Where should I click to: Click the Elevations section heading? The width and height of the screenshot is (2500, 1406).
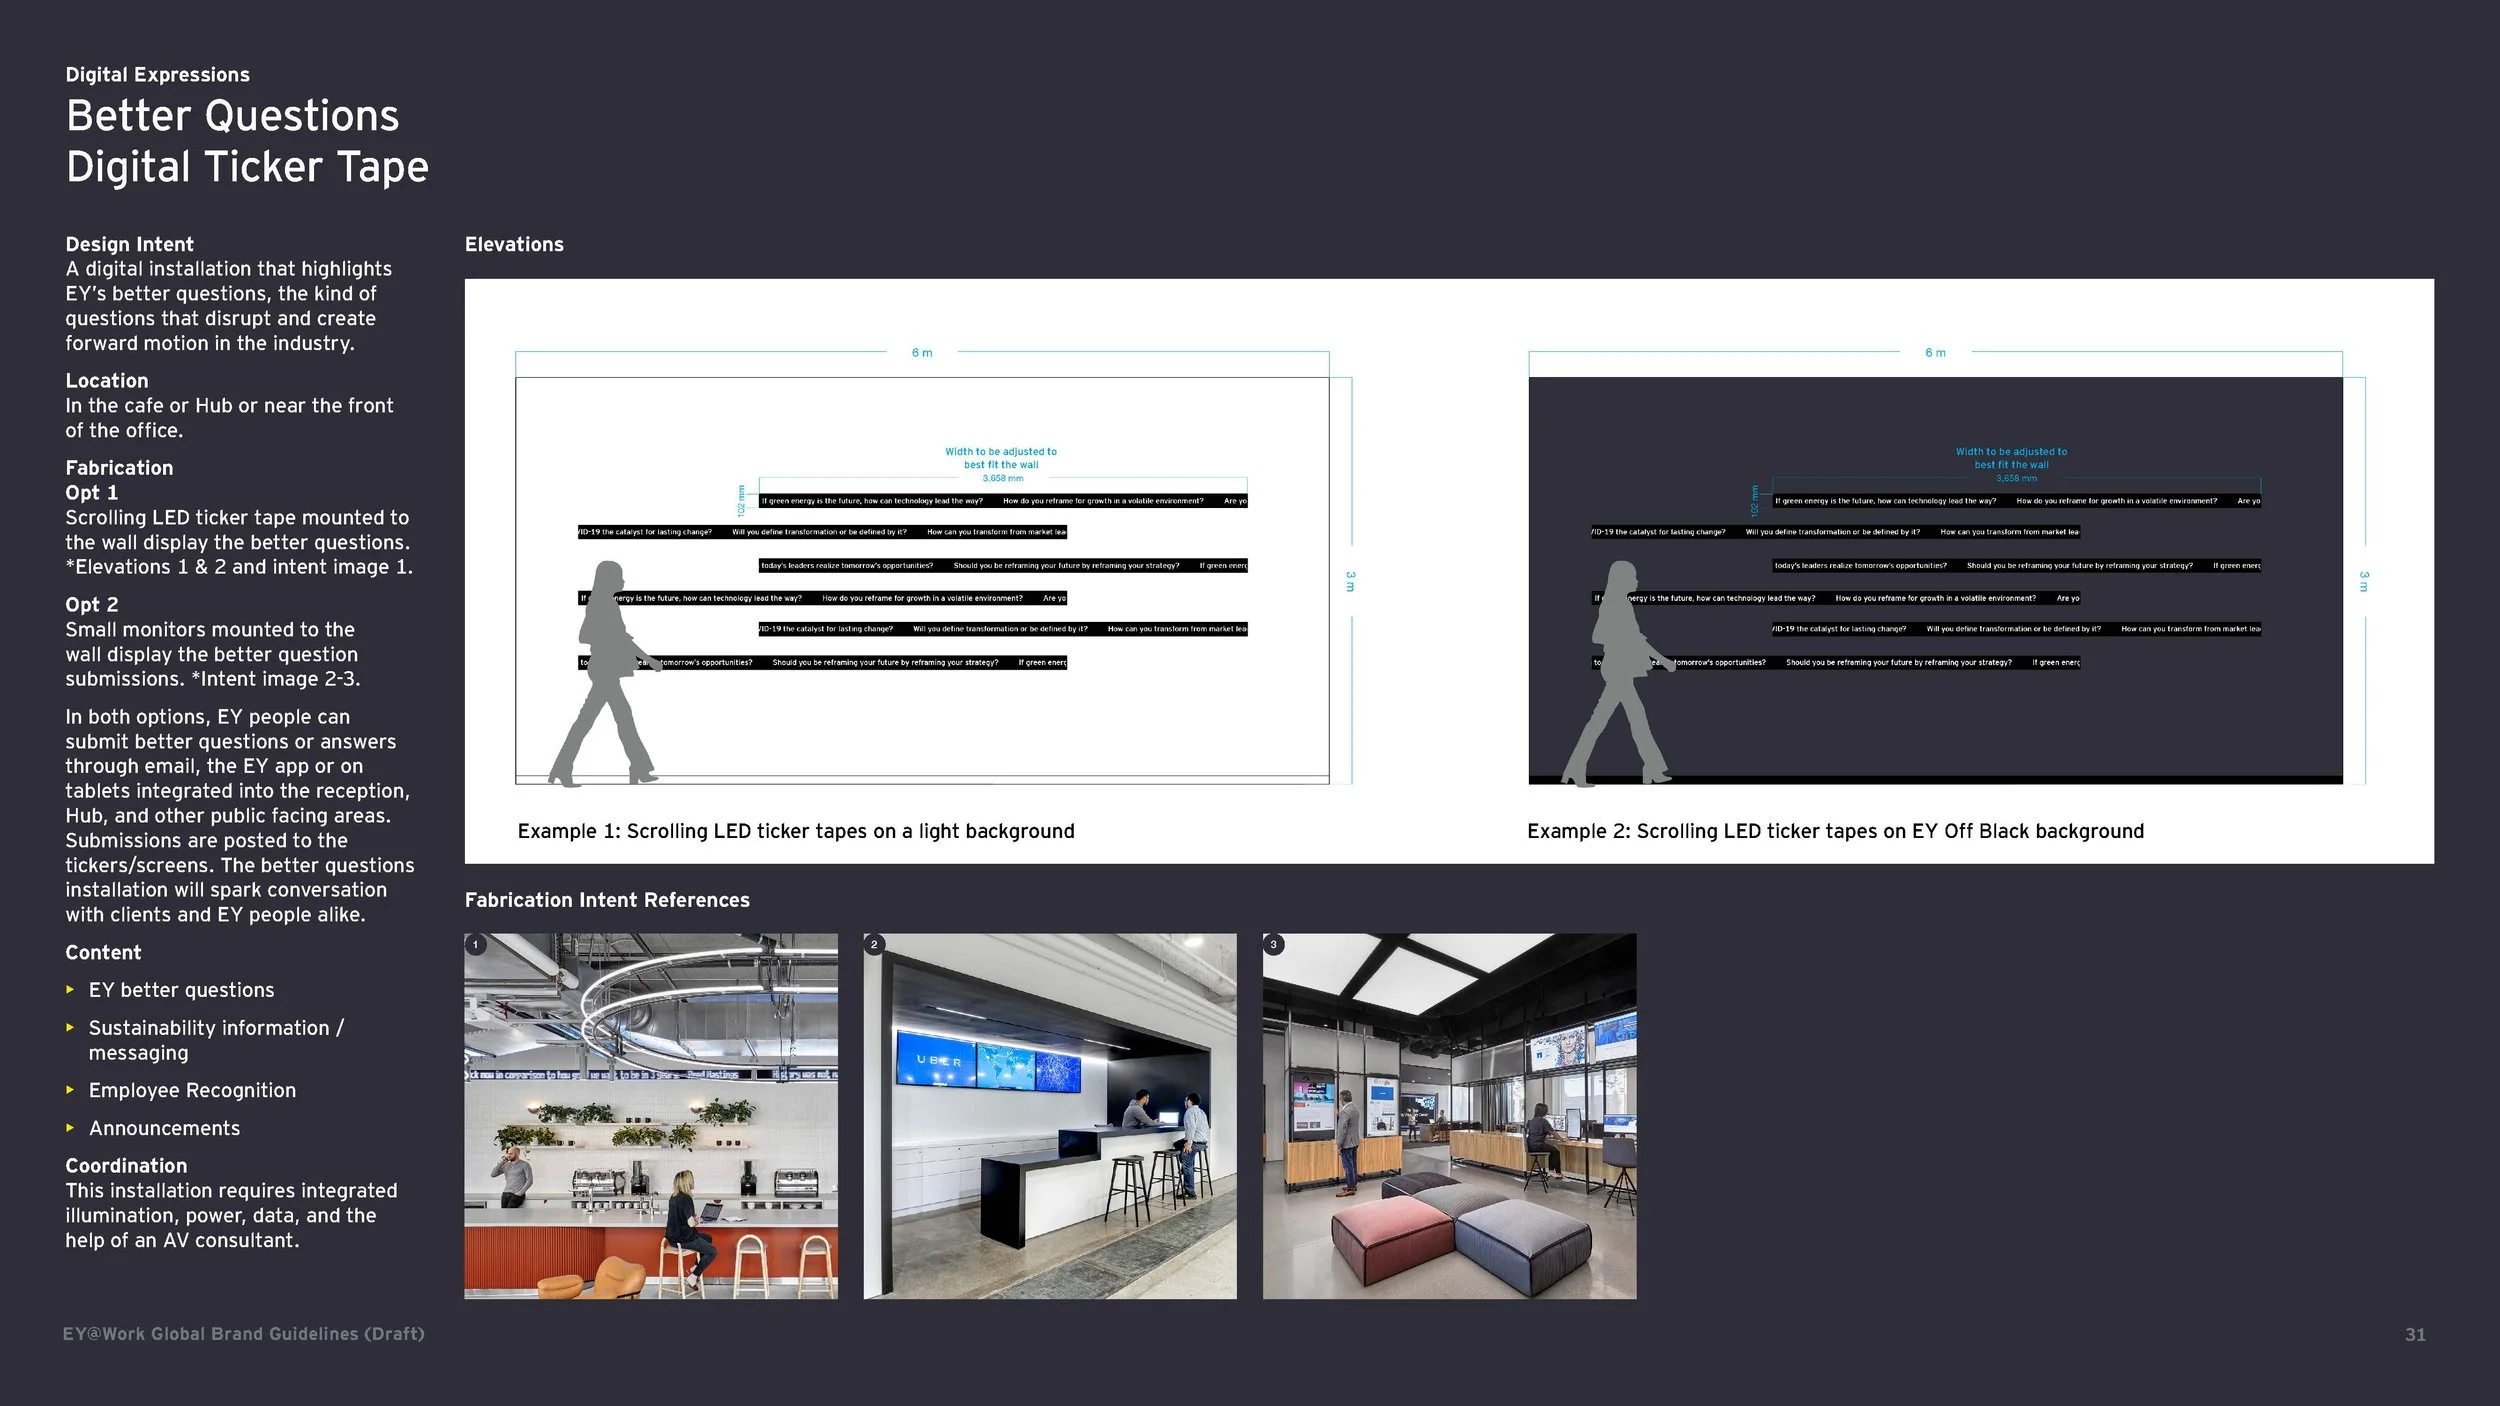(x=514, y=245)
